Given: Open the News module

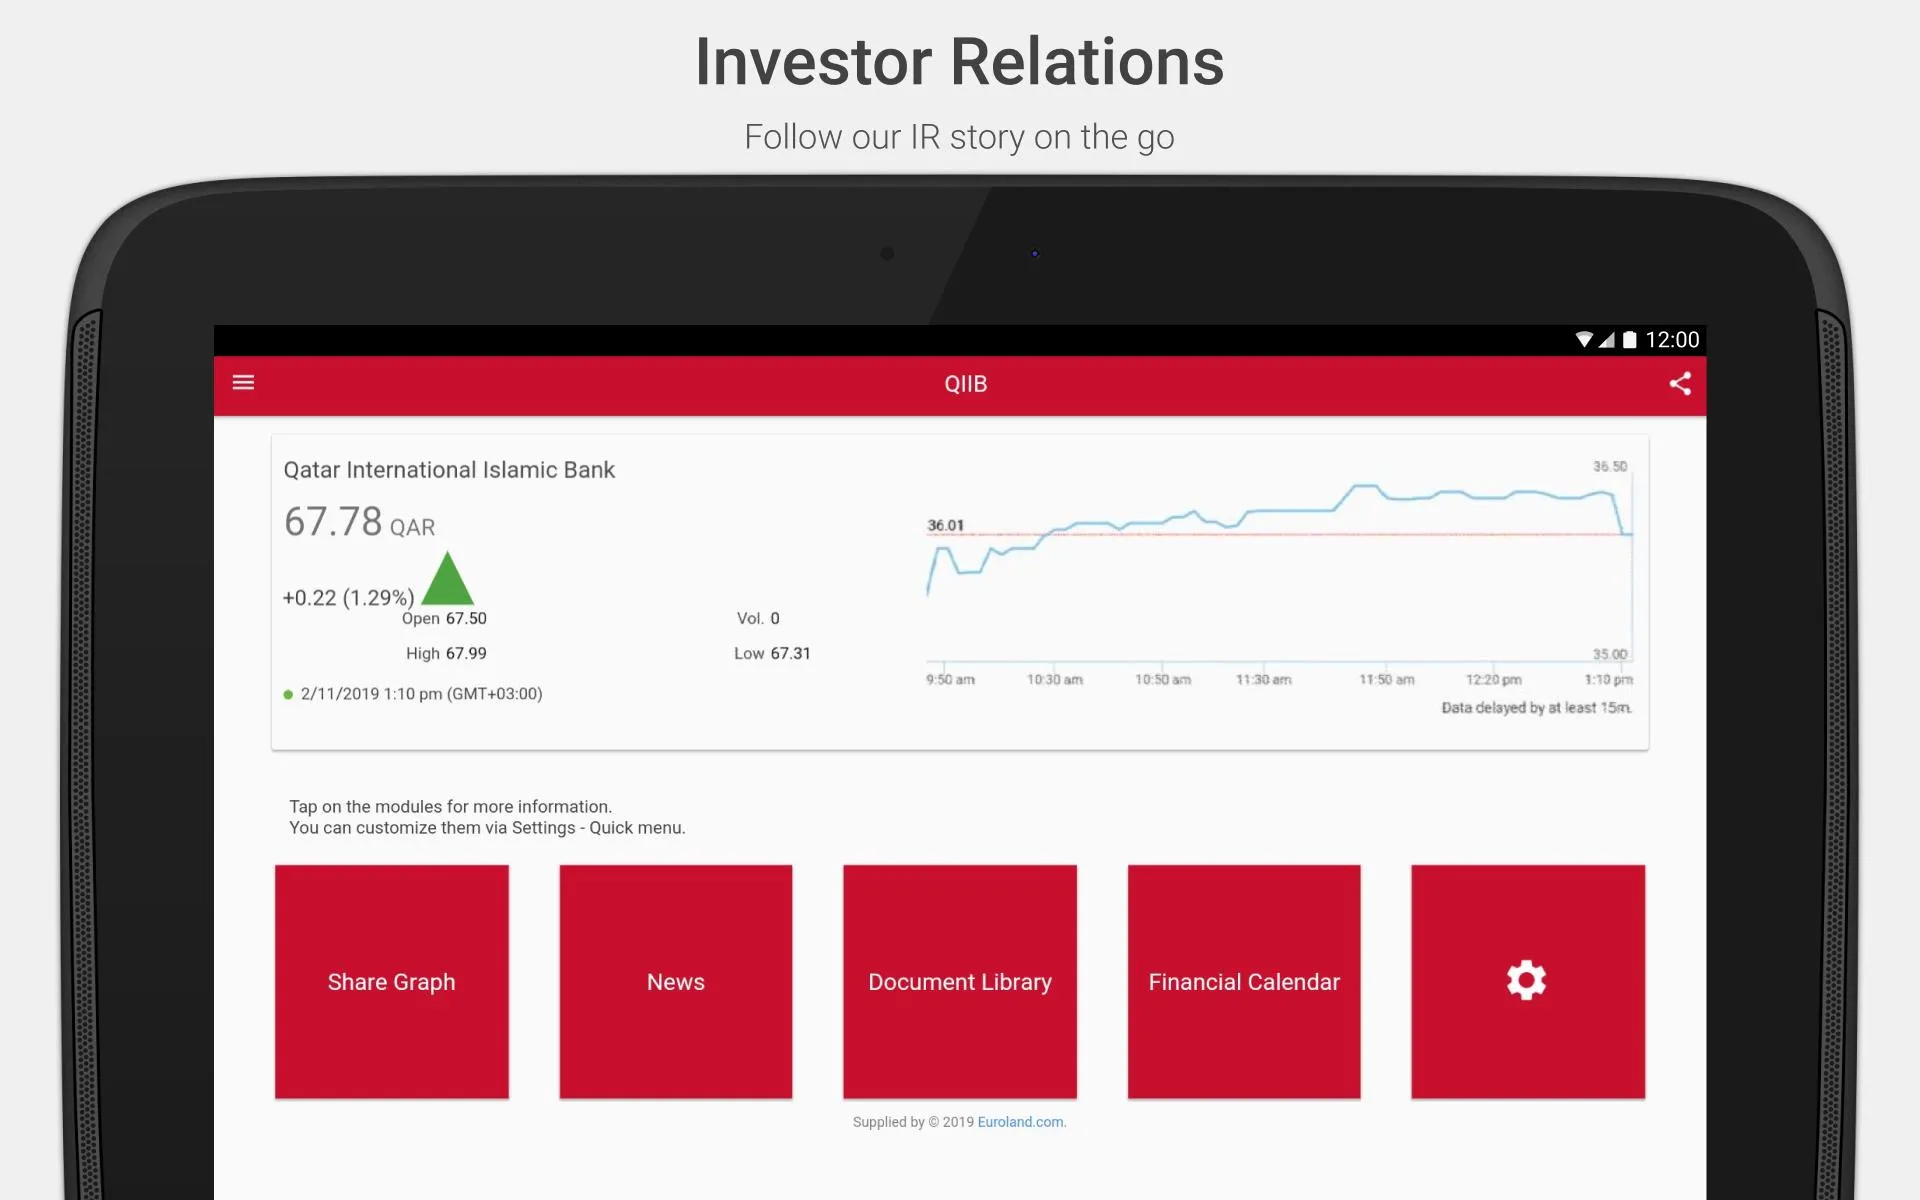Looking at the screenshot, I should tap(675, 982).
